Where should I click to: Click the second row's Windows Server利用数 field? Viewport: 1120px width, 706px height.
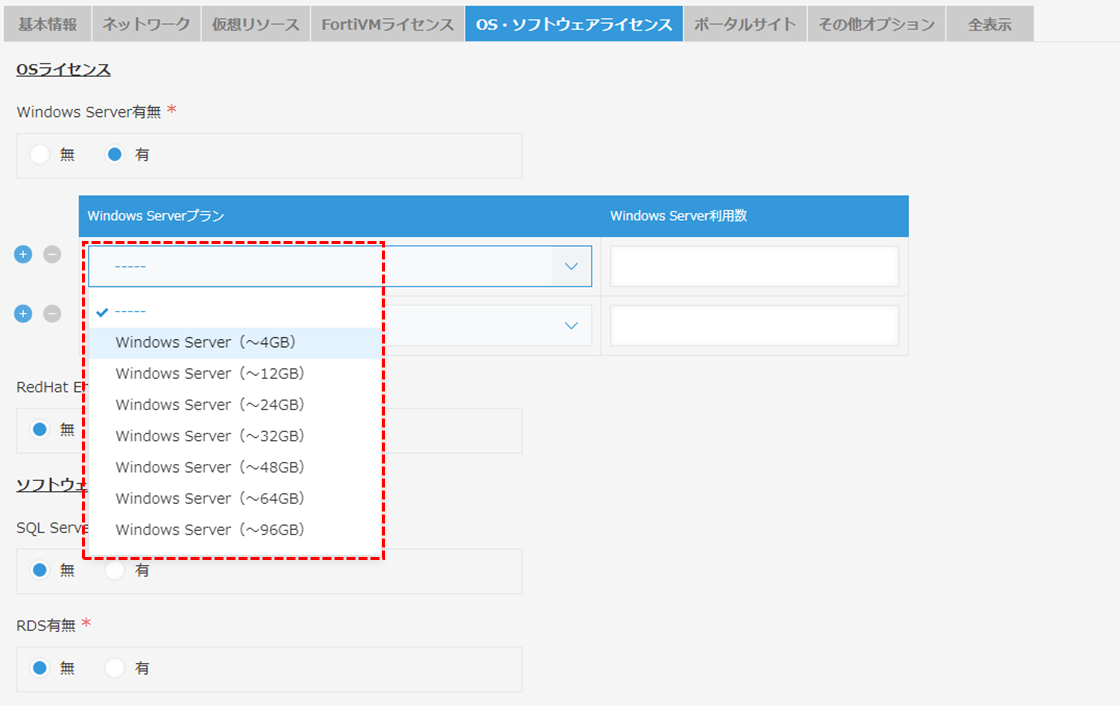tap(754, 326)
